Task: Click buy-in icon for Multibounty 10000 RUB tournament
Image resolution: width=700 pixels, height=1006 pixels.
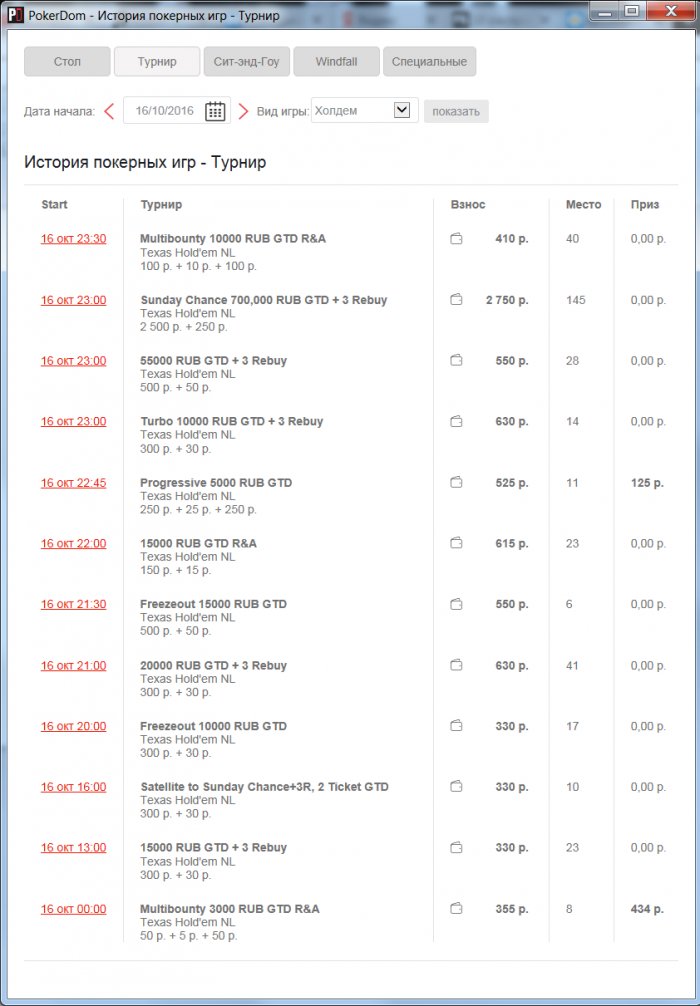Action: [456, 239]
